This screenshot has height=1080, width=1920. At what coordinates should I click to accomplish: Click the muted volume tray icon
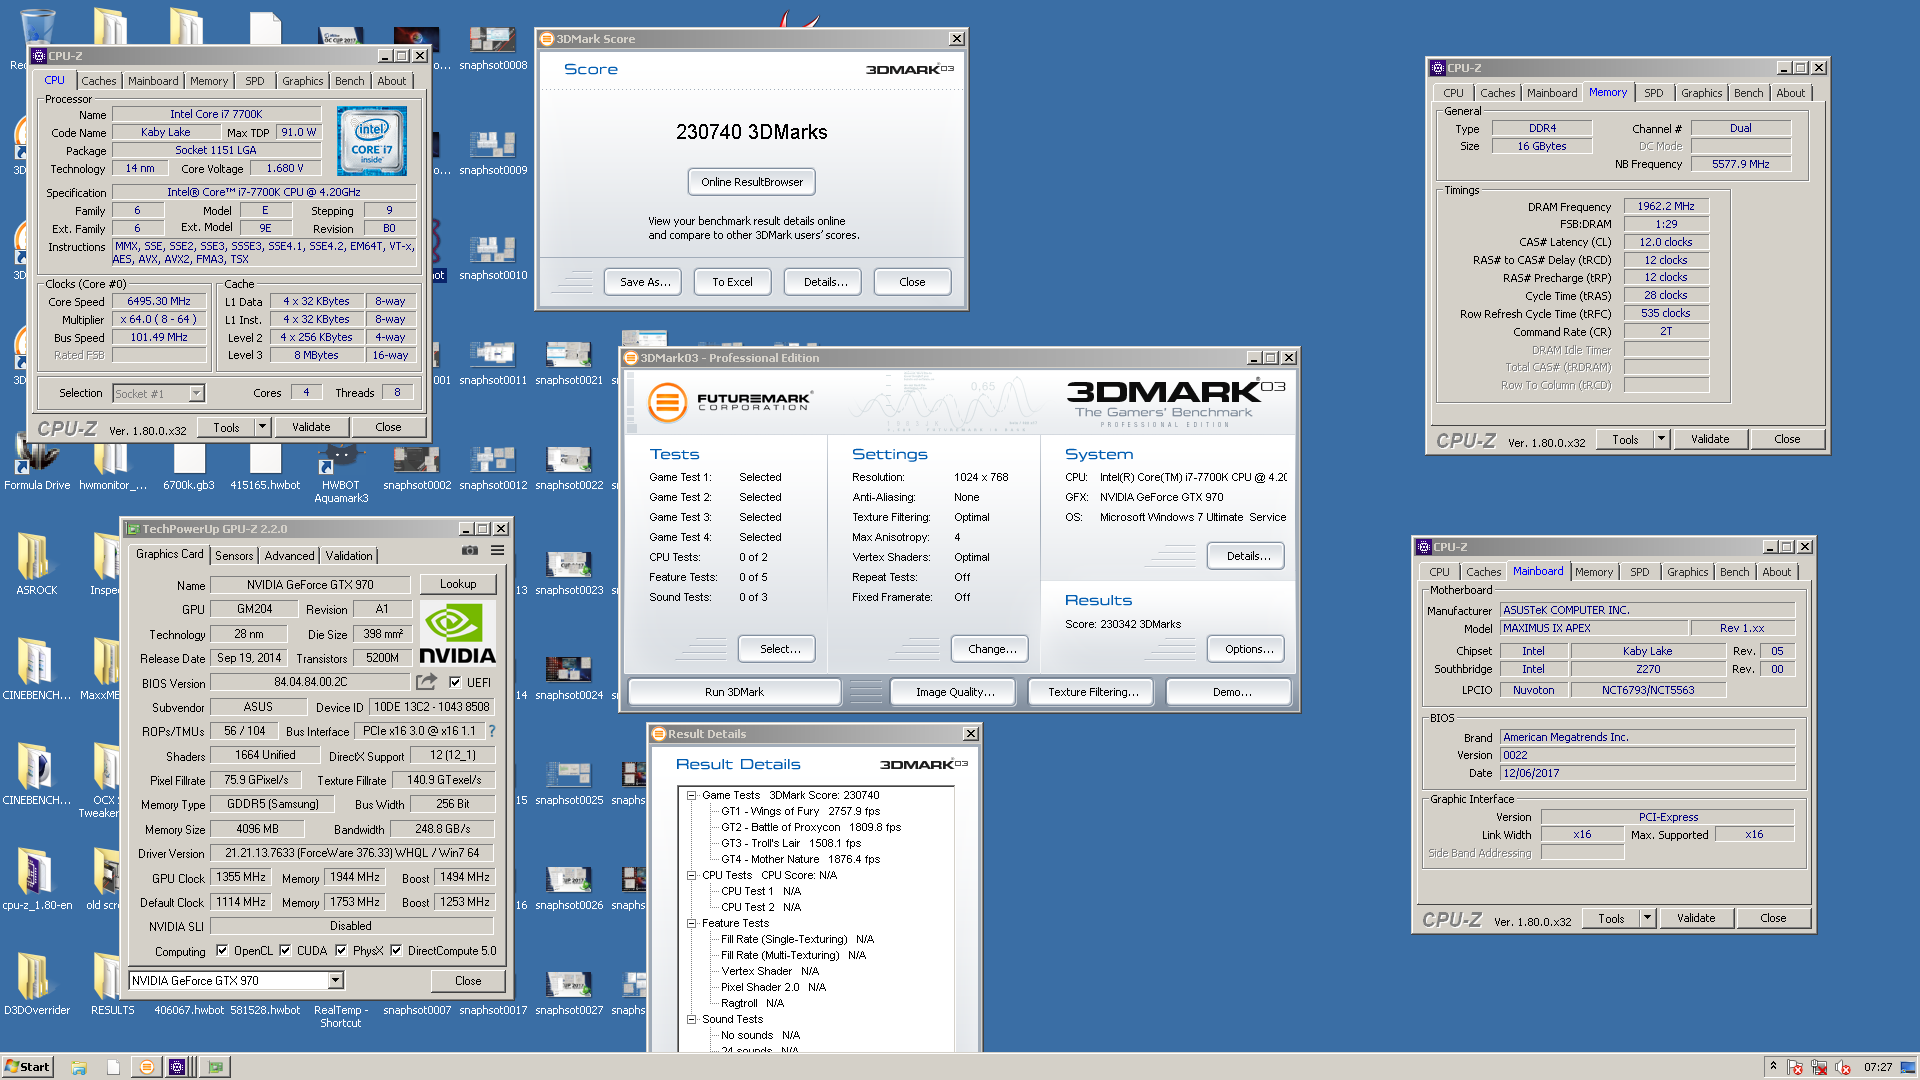[x=1843, y=1067]
